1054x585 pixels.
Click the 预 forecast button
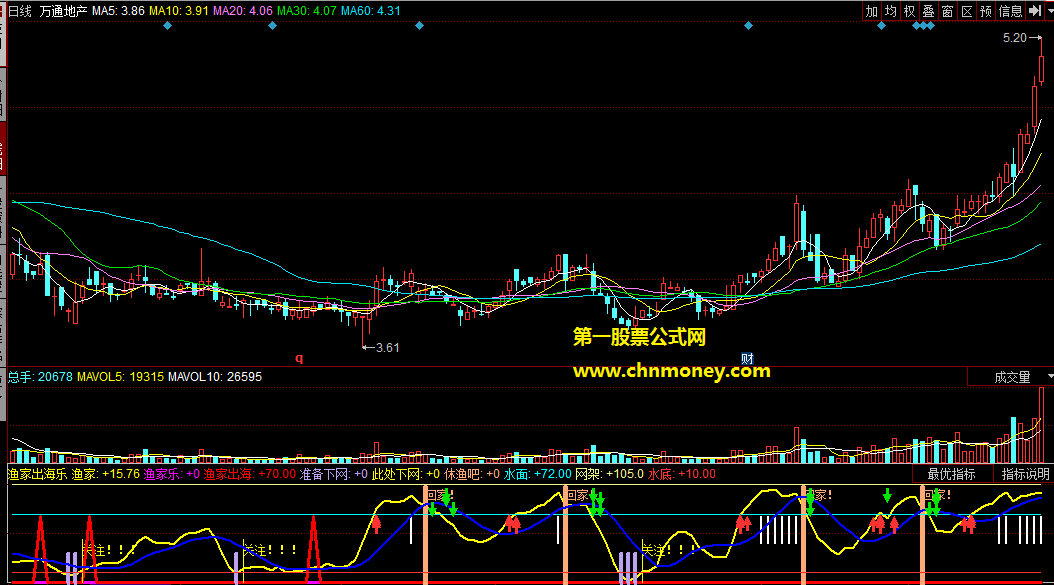(985, 11)
